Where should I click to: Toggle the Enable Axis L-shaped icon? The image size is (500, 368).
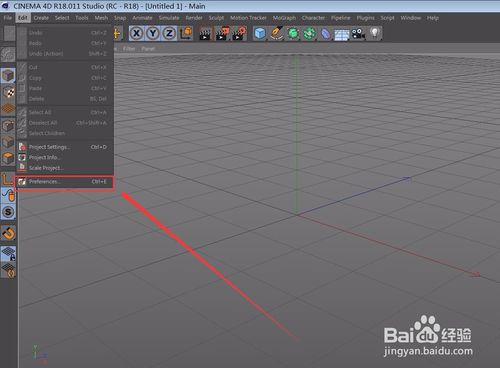pyautogui.click(x=7, y=179)
